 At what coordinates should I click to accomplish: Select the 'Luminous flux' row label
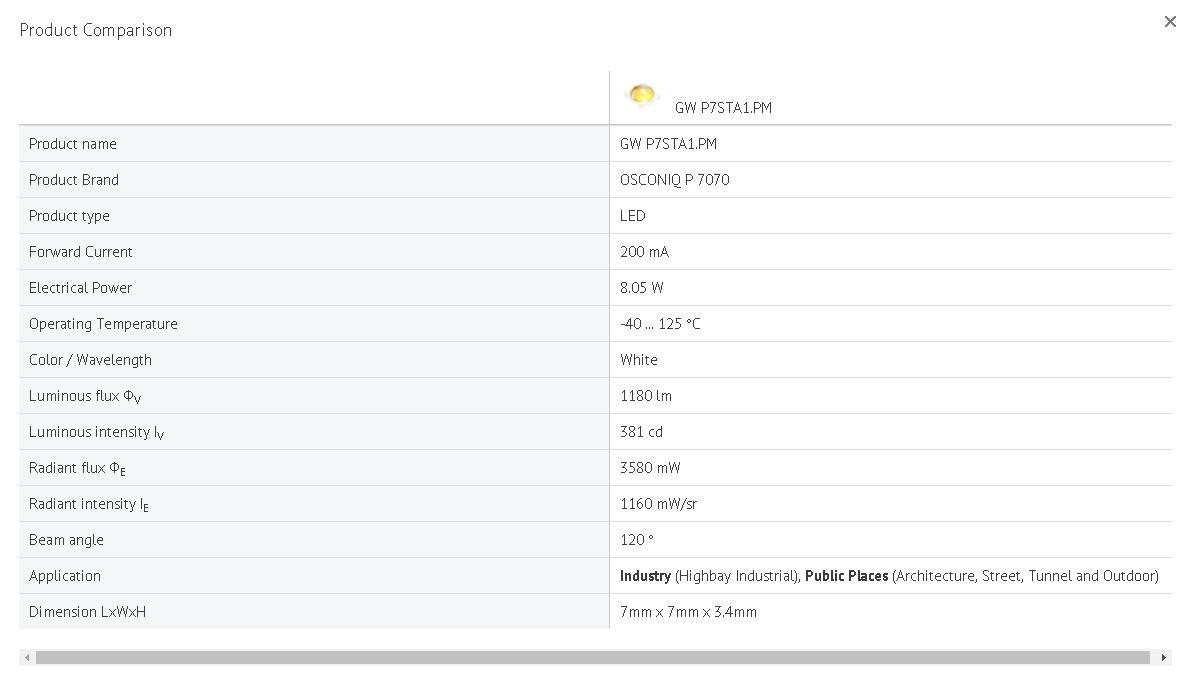point(85,396)
